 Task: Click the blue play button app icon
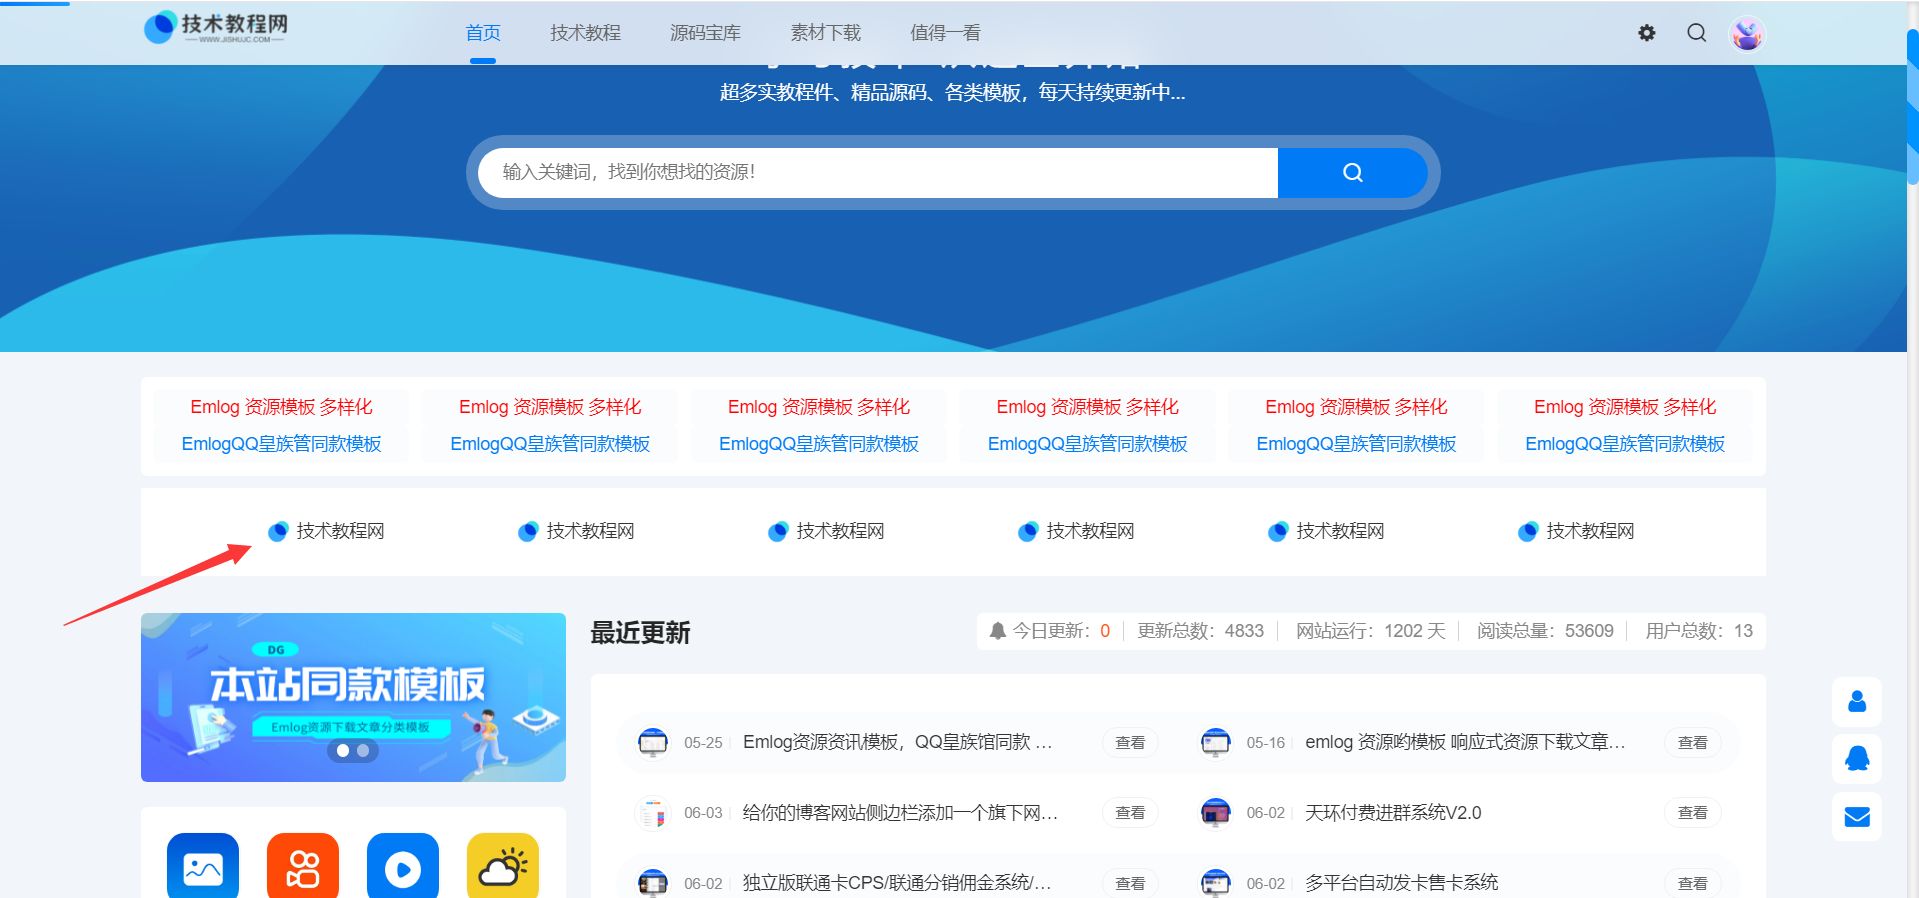(x=403, y=867)
